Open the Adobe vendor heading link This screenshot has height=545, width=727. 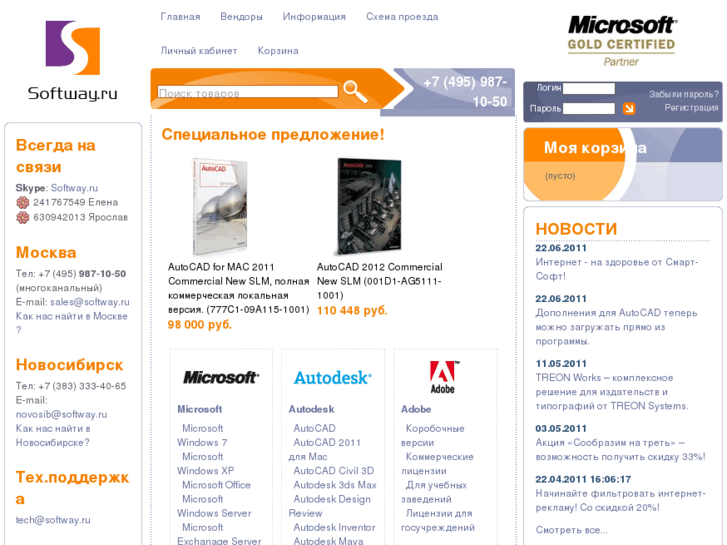(x=416, y=409)
